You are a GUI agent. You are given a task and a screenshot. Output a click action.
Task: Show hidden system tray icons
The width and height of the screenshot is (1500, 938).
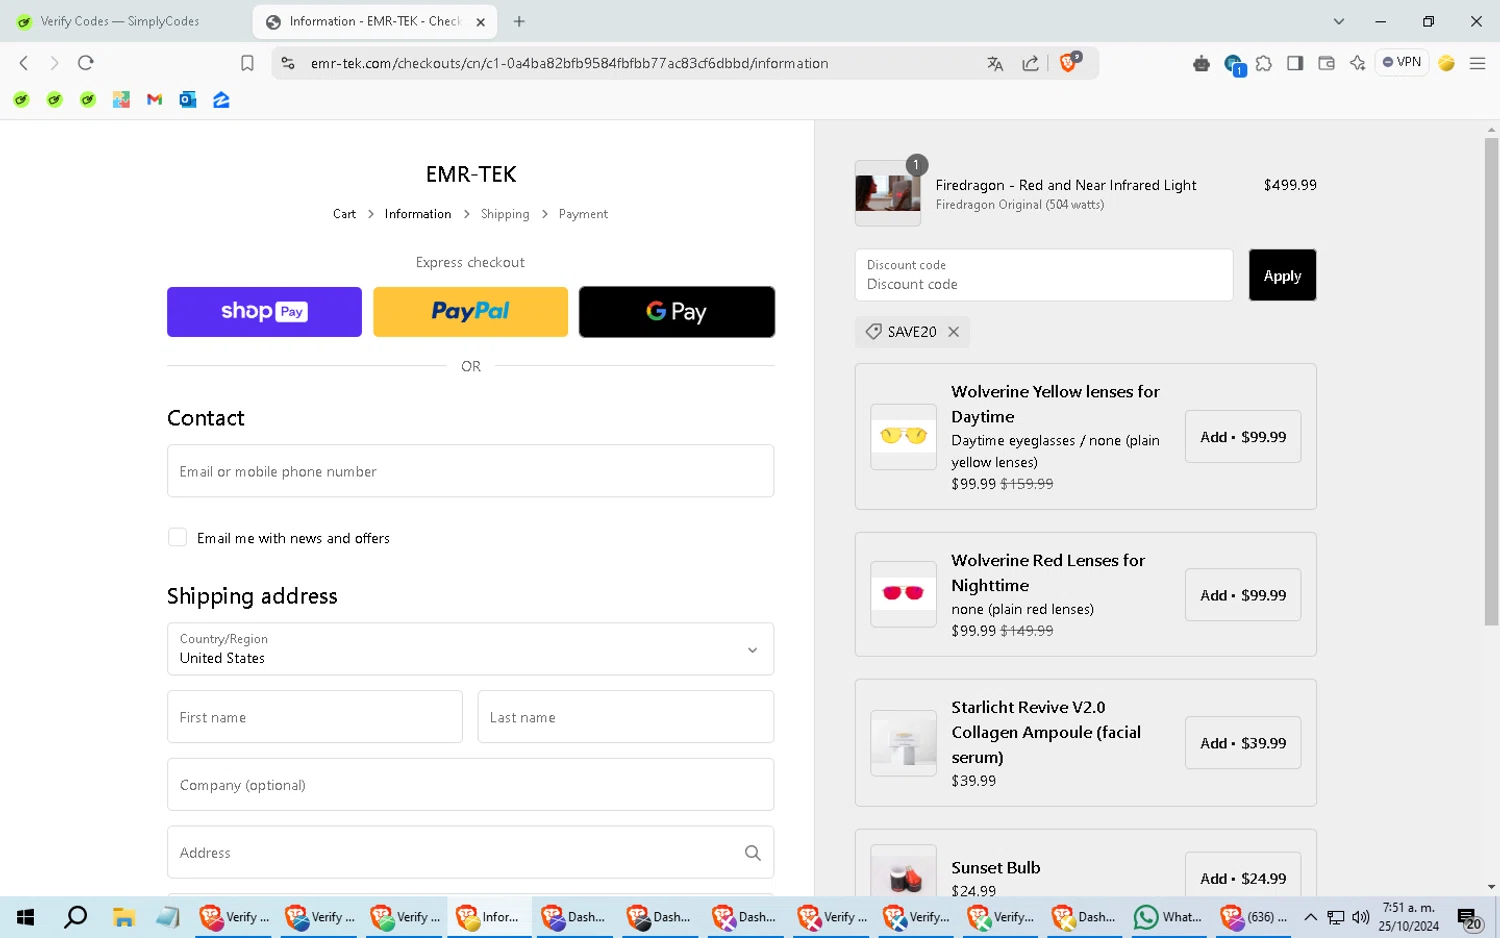1310,917
